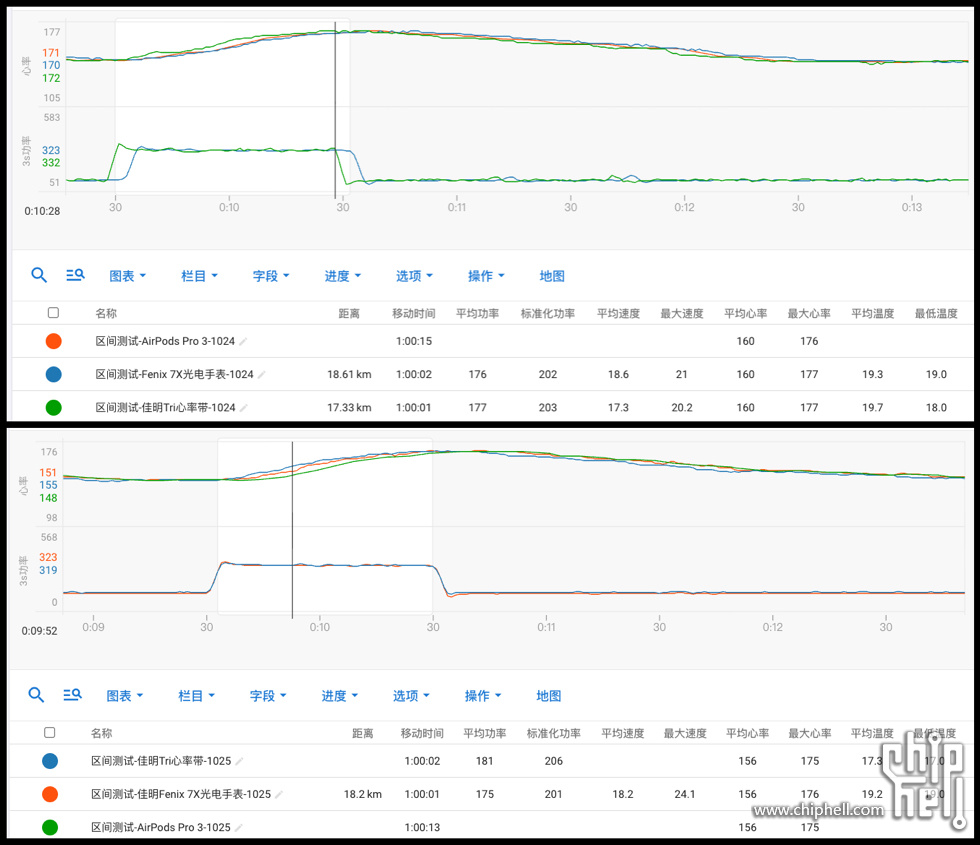Image resolution: width=980 pixels, height=845 pixels.
Task: Open activity 区间测试-AirPods Pro 3-1025
Action: click(x=161, y=828)
